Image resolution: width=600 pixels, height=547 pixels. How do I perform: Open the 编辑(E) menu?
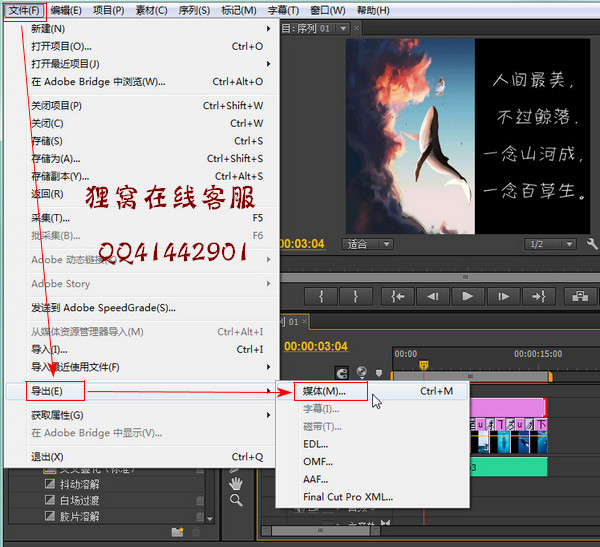(66, 10)
